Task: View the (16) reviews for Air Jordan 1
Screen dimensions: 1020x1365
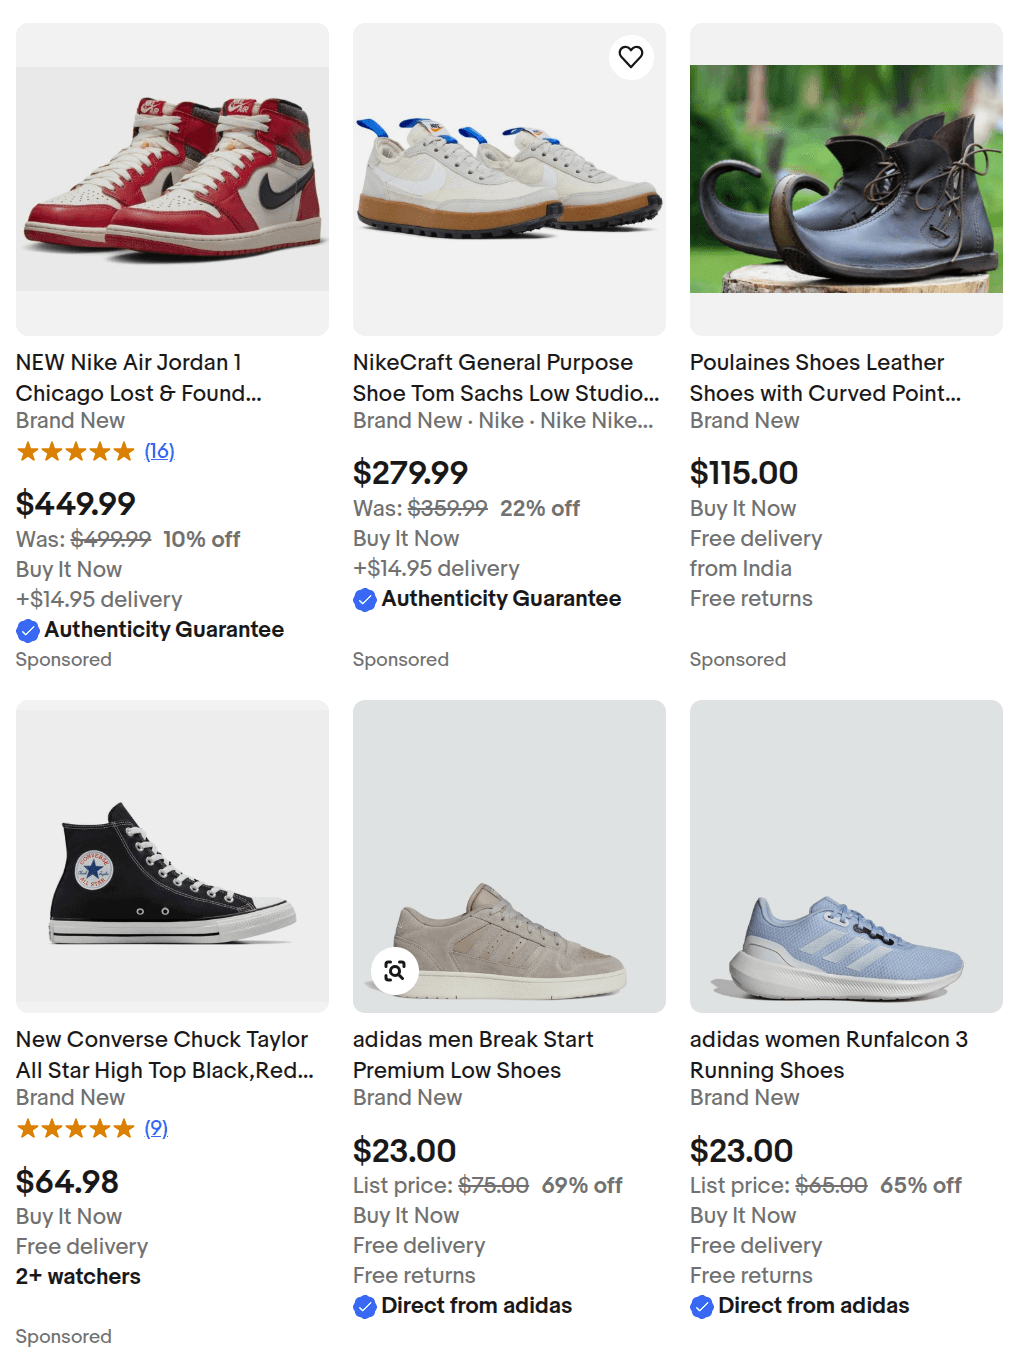Action: [159, 452]
